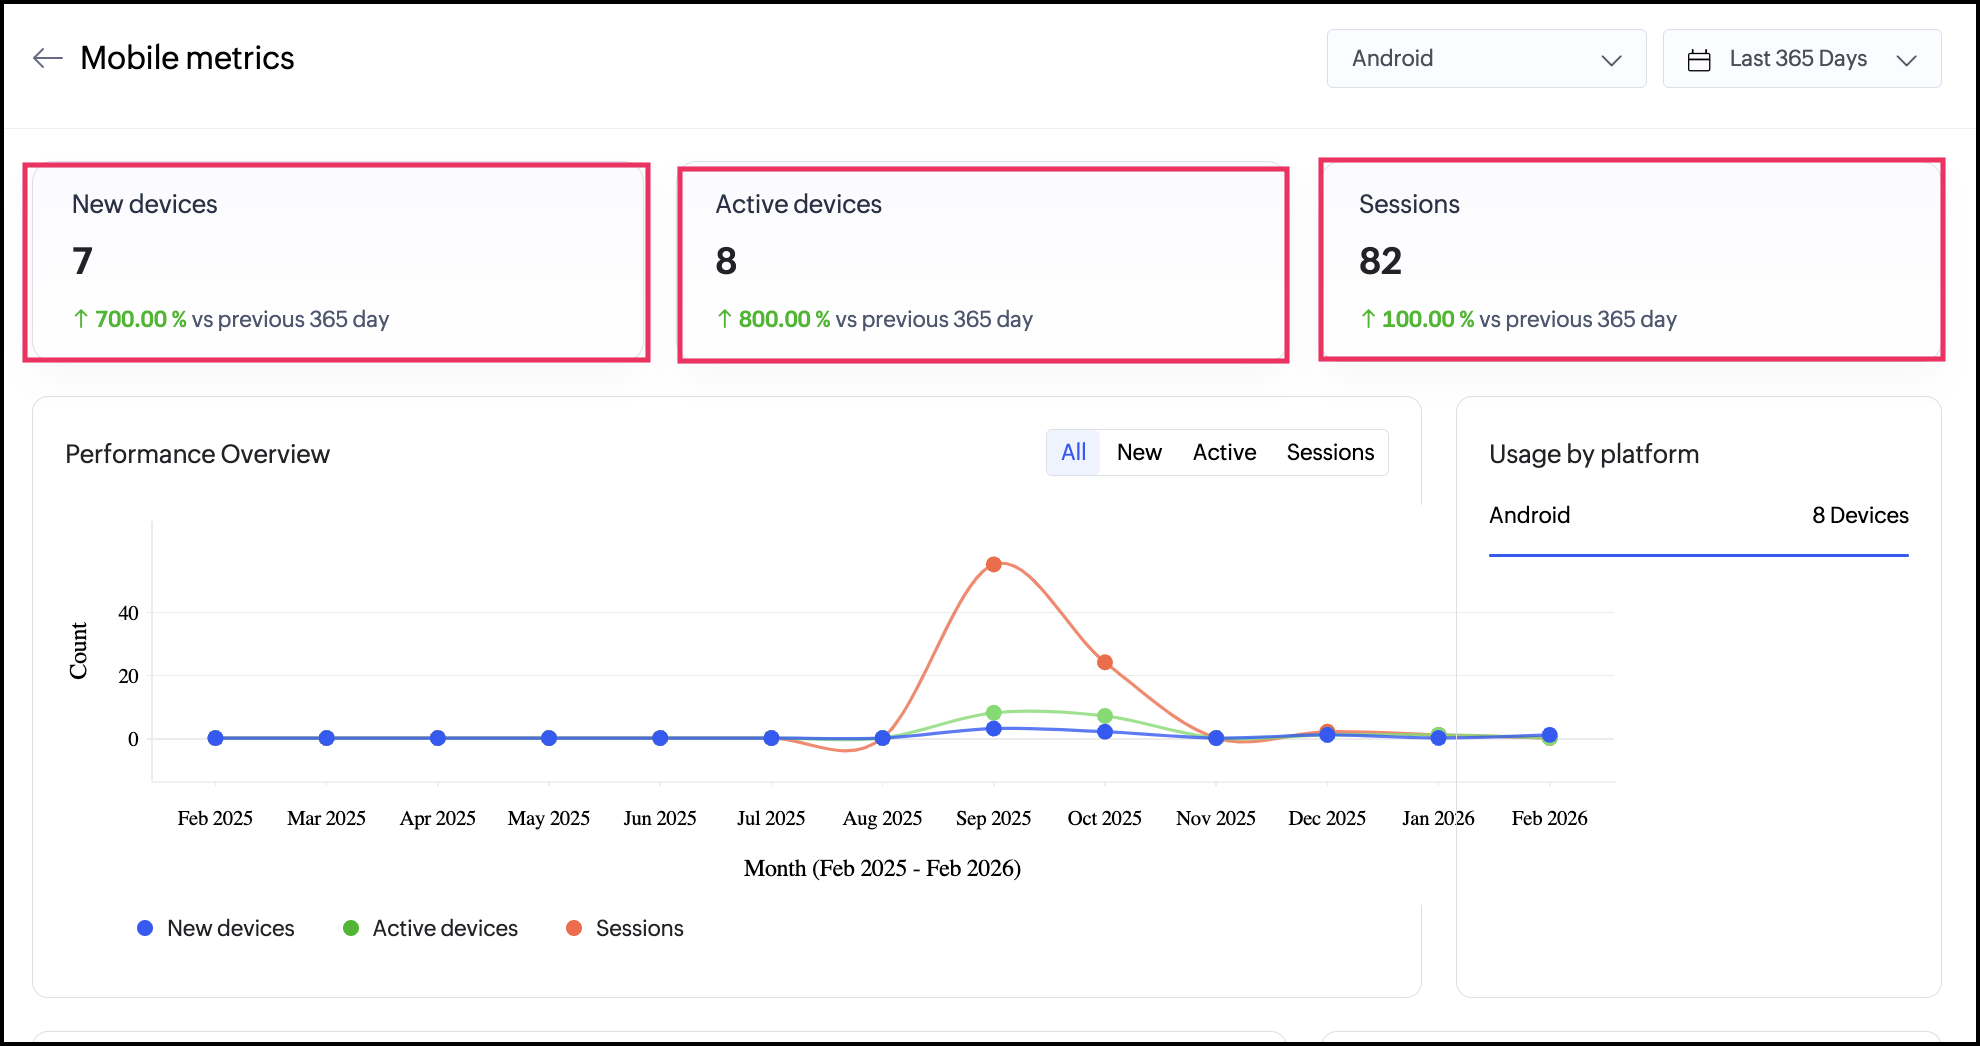
Task: Click the Sessions summary card showing 82
Action: click(1631, 260)
